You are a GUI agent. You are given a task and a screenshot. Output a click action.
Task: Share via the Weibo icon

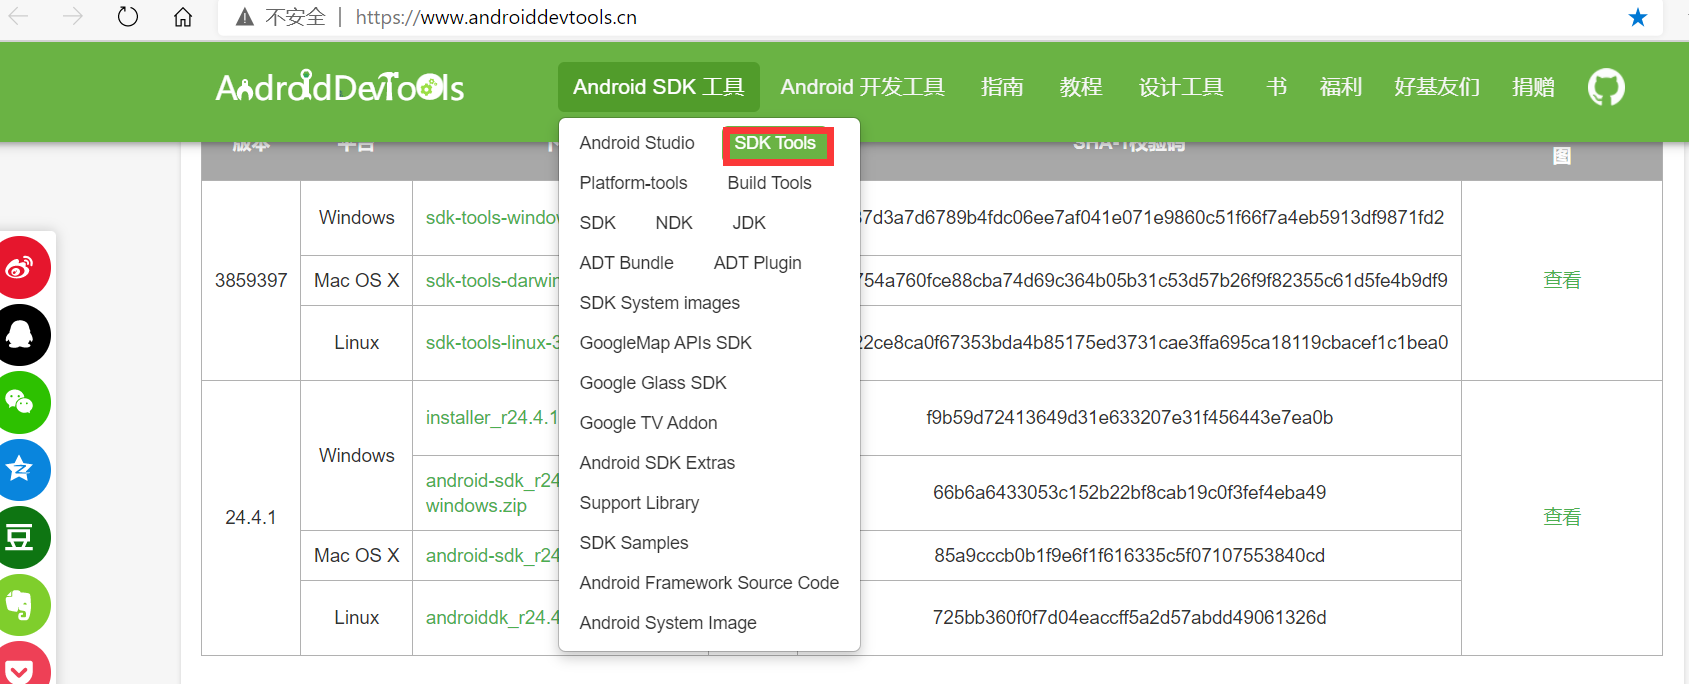click(20, 268)
